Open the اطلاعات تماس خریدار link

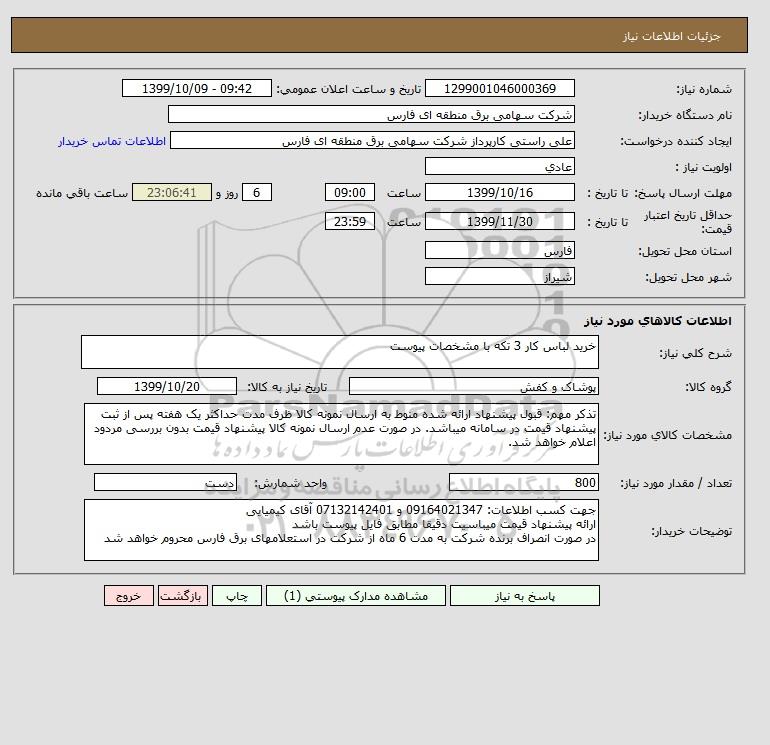click(111, 141)
